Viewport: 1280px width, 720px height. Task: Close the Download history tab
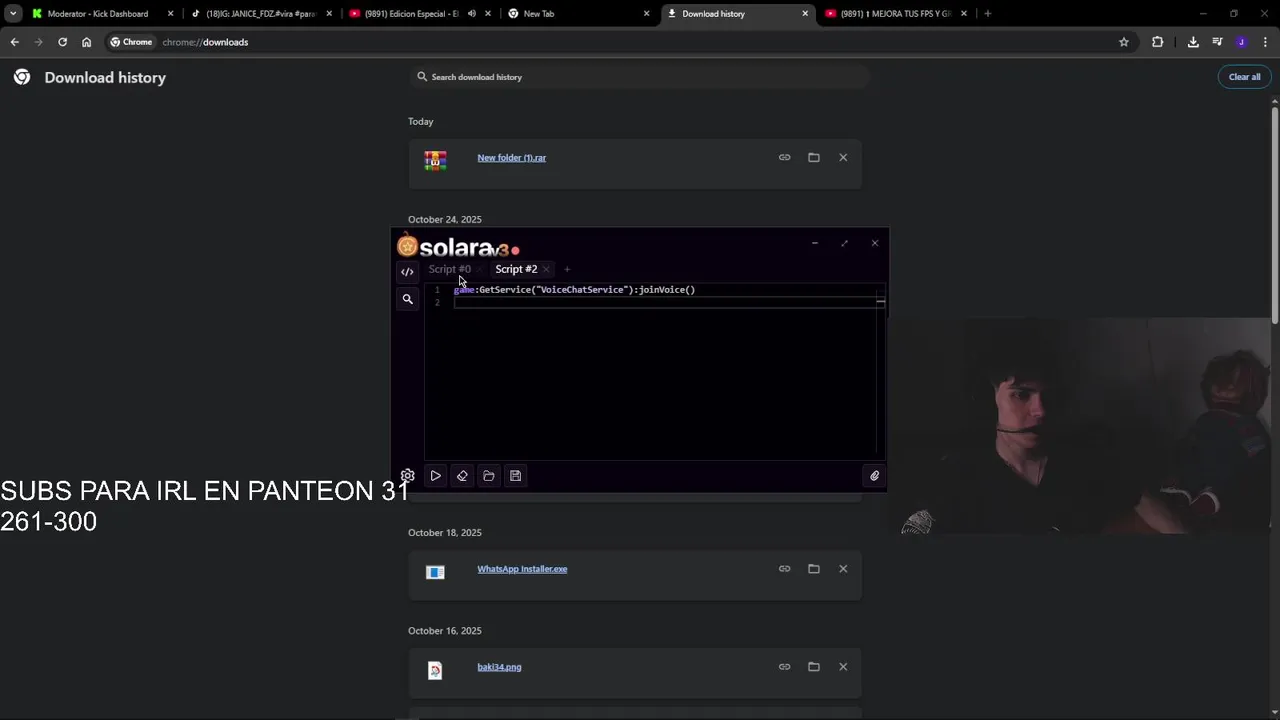(805, 14)
